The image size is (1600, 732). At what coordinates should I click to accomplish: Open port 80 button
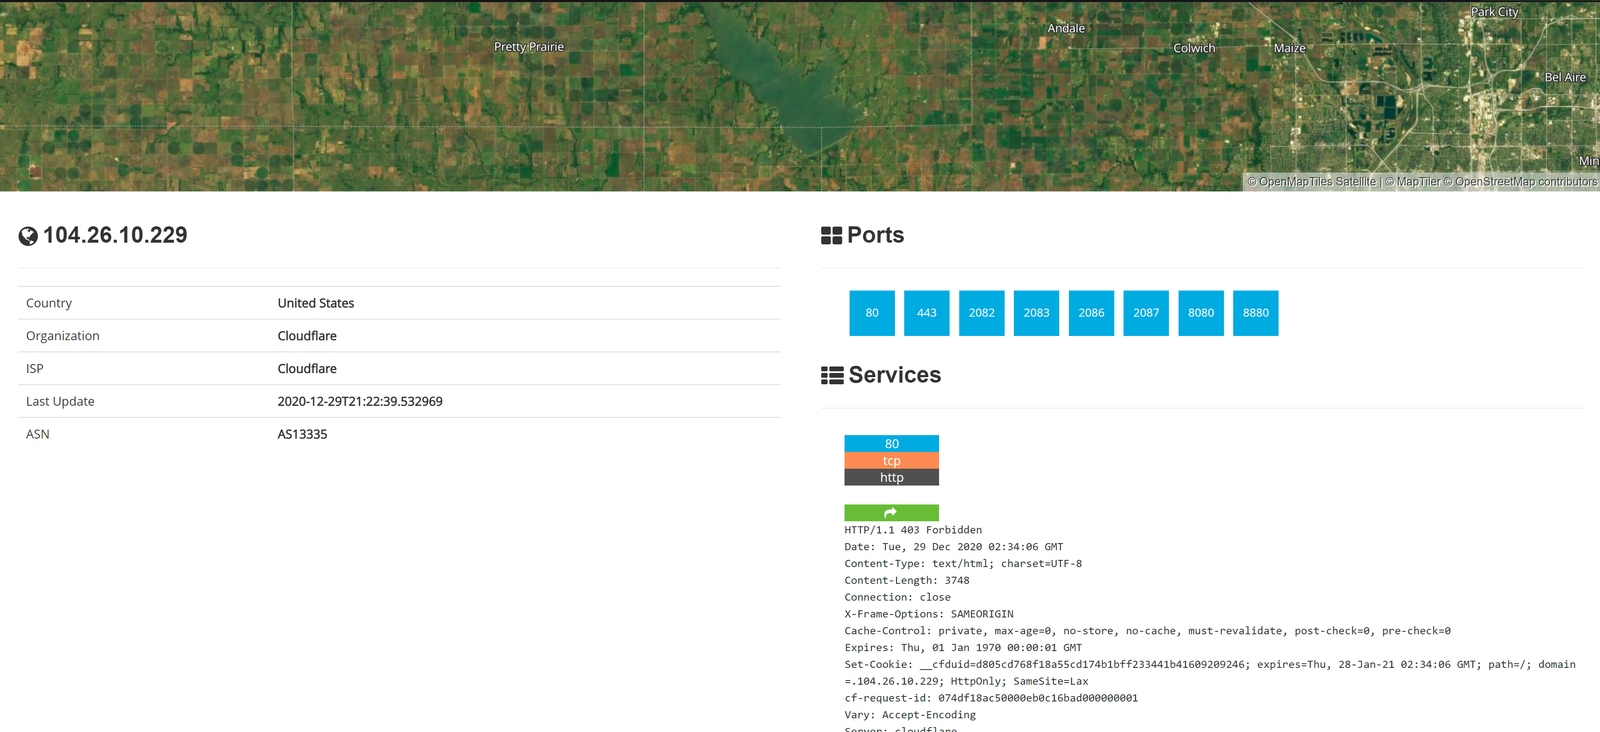tap(872, 313)
